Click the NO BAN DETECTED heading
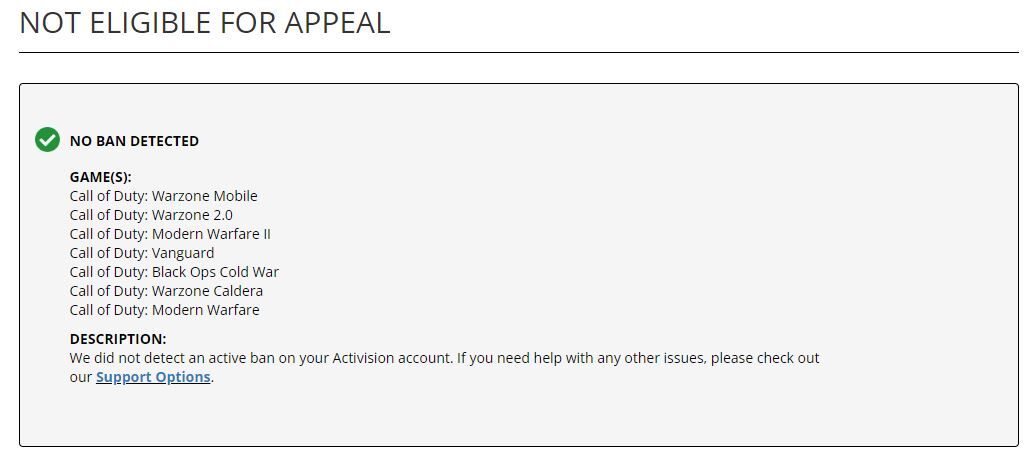The image size is (1030, 476). pos(134,141)
